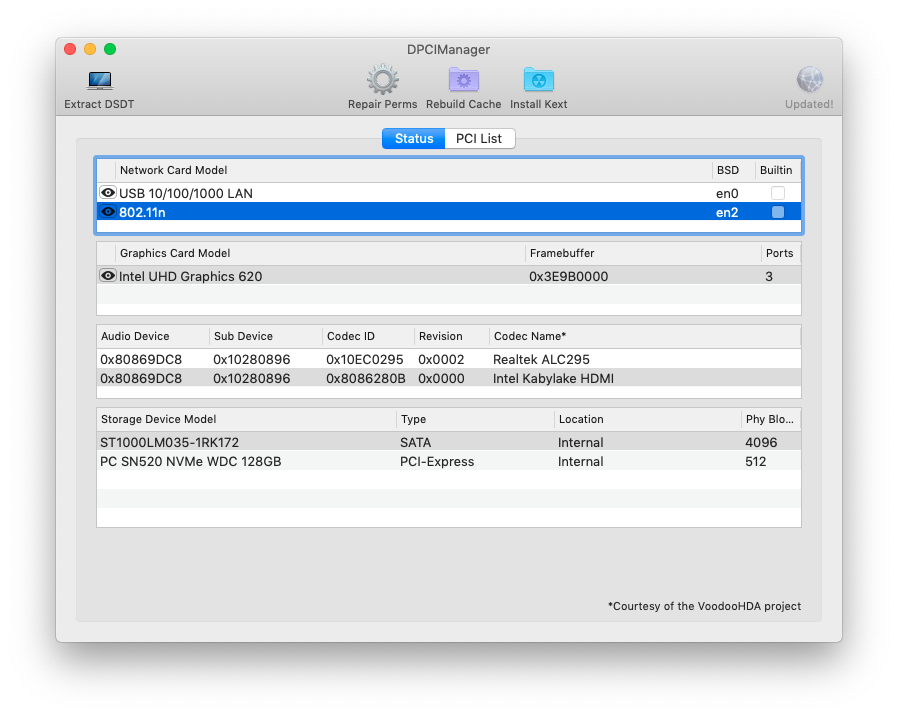Select the 802.11n network card text

142,213
